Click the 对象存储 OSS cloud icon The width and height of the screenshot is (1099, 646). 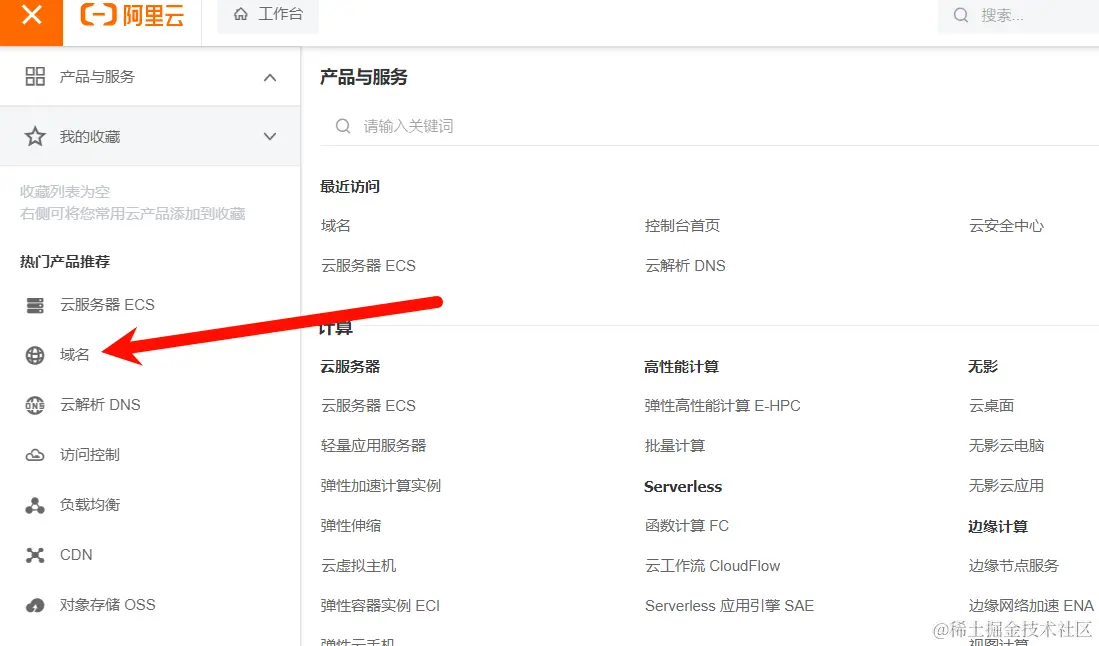pos(35,605)
